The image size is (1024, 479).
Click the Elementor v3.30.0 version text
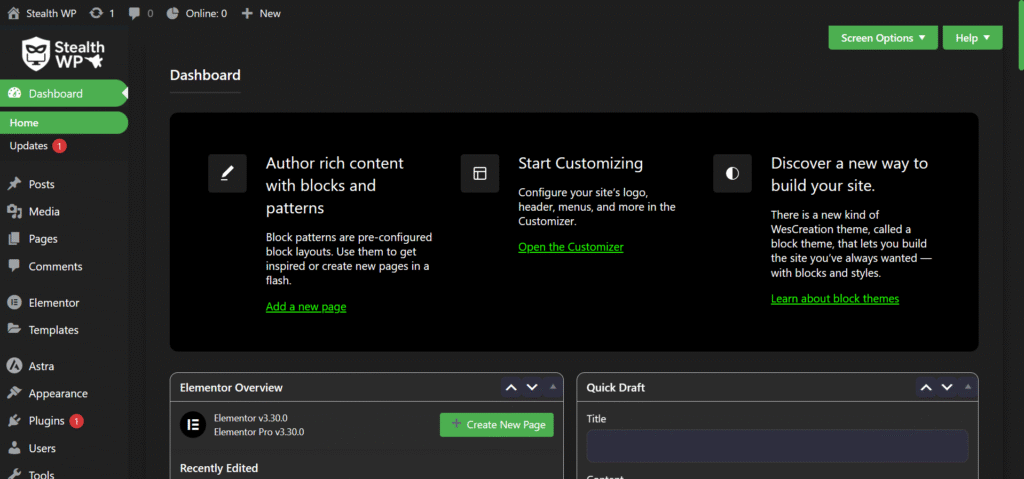coord(251,418)
